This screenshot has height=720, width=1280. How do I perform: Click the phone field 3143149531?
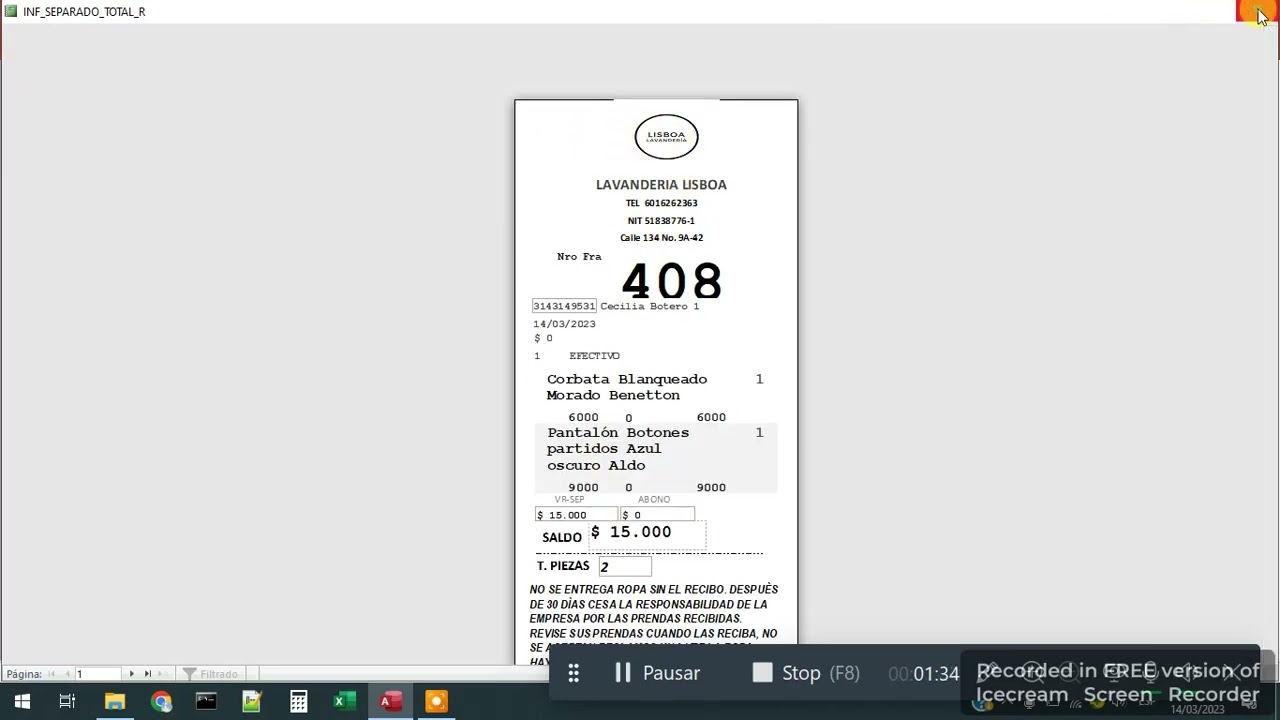click(564, 306)
